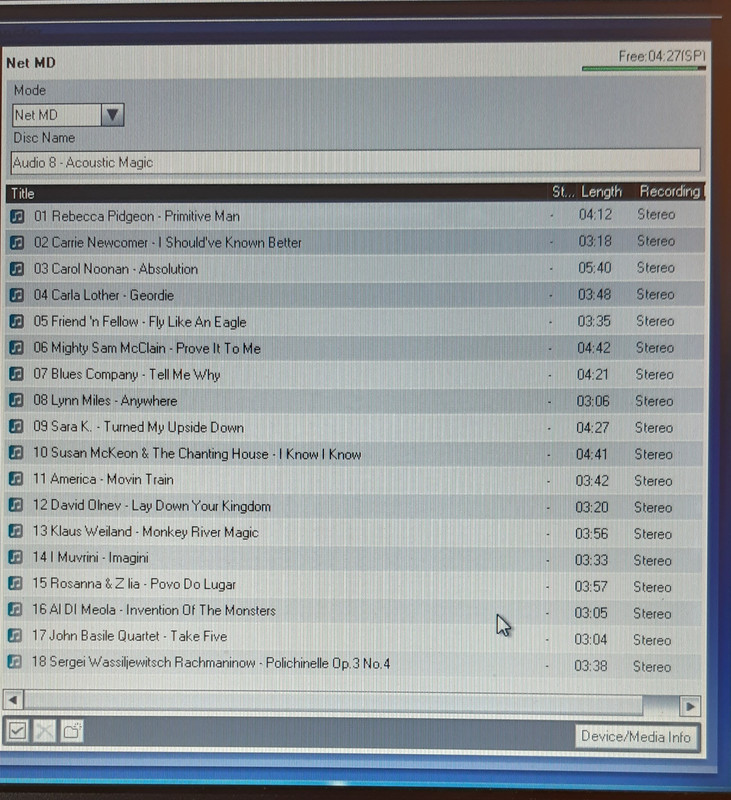This screenshot has width=731, height=800.
Task: Click music icon of Rosanna & Zelia track
Action: (x=15, y=583)
